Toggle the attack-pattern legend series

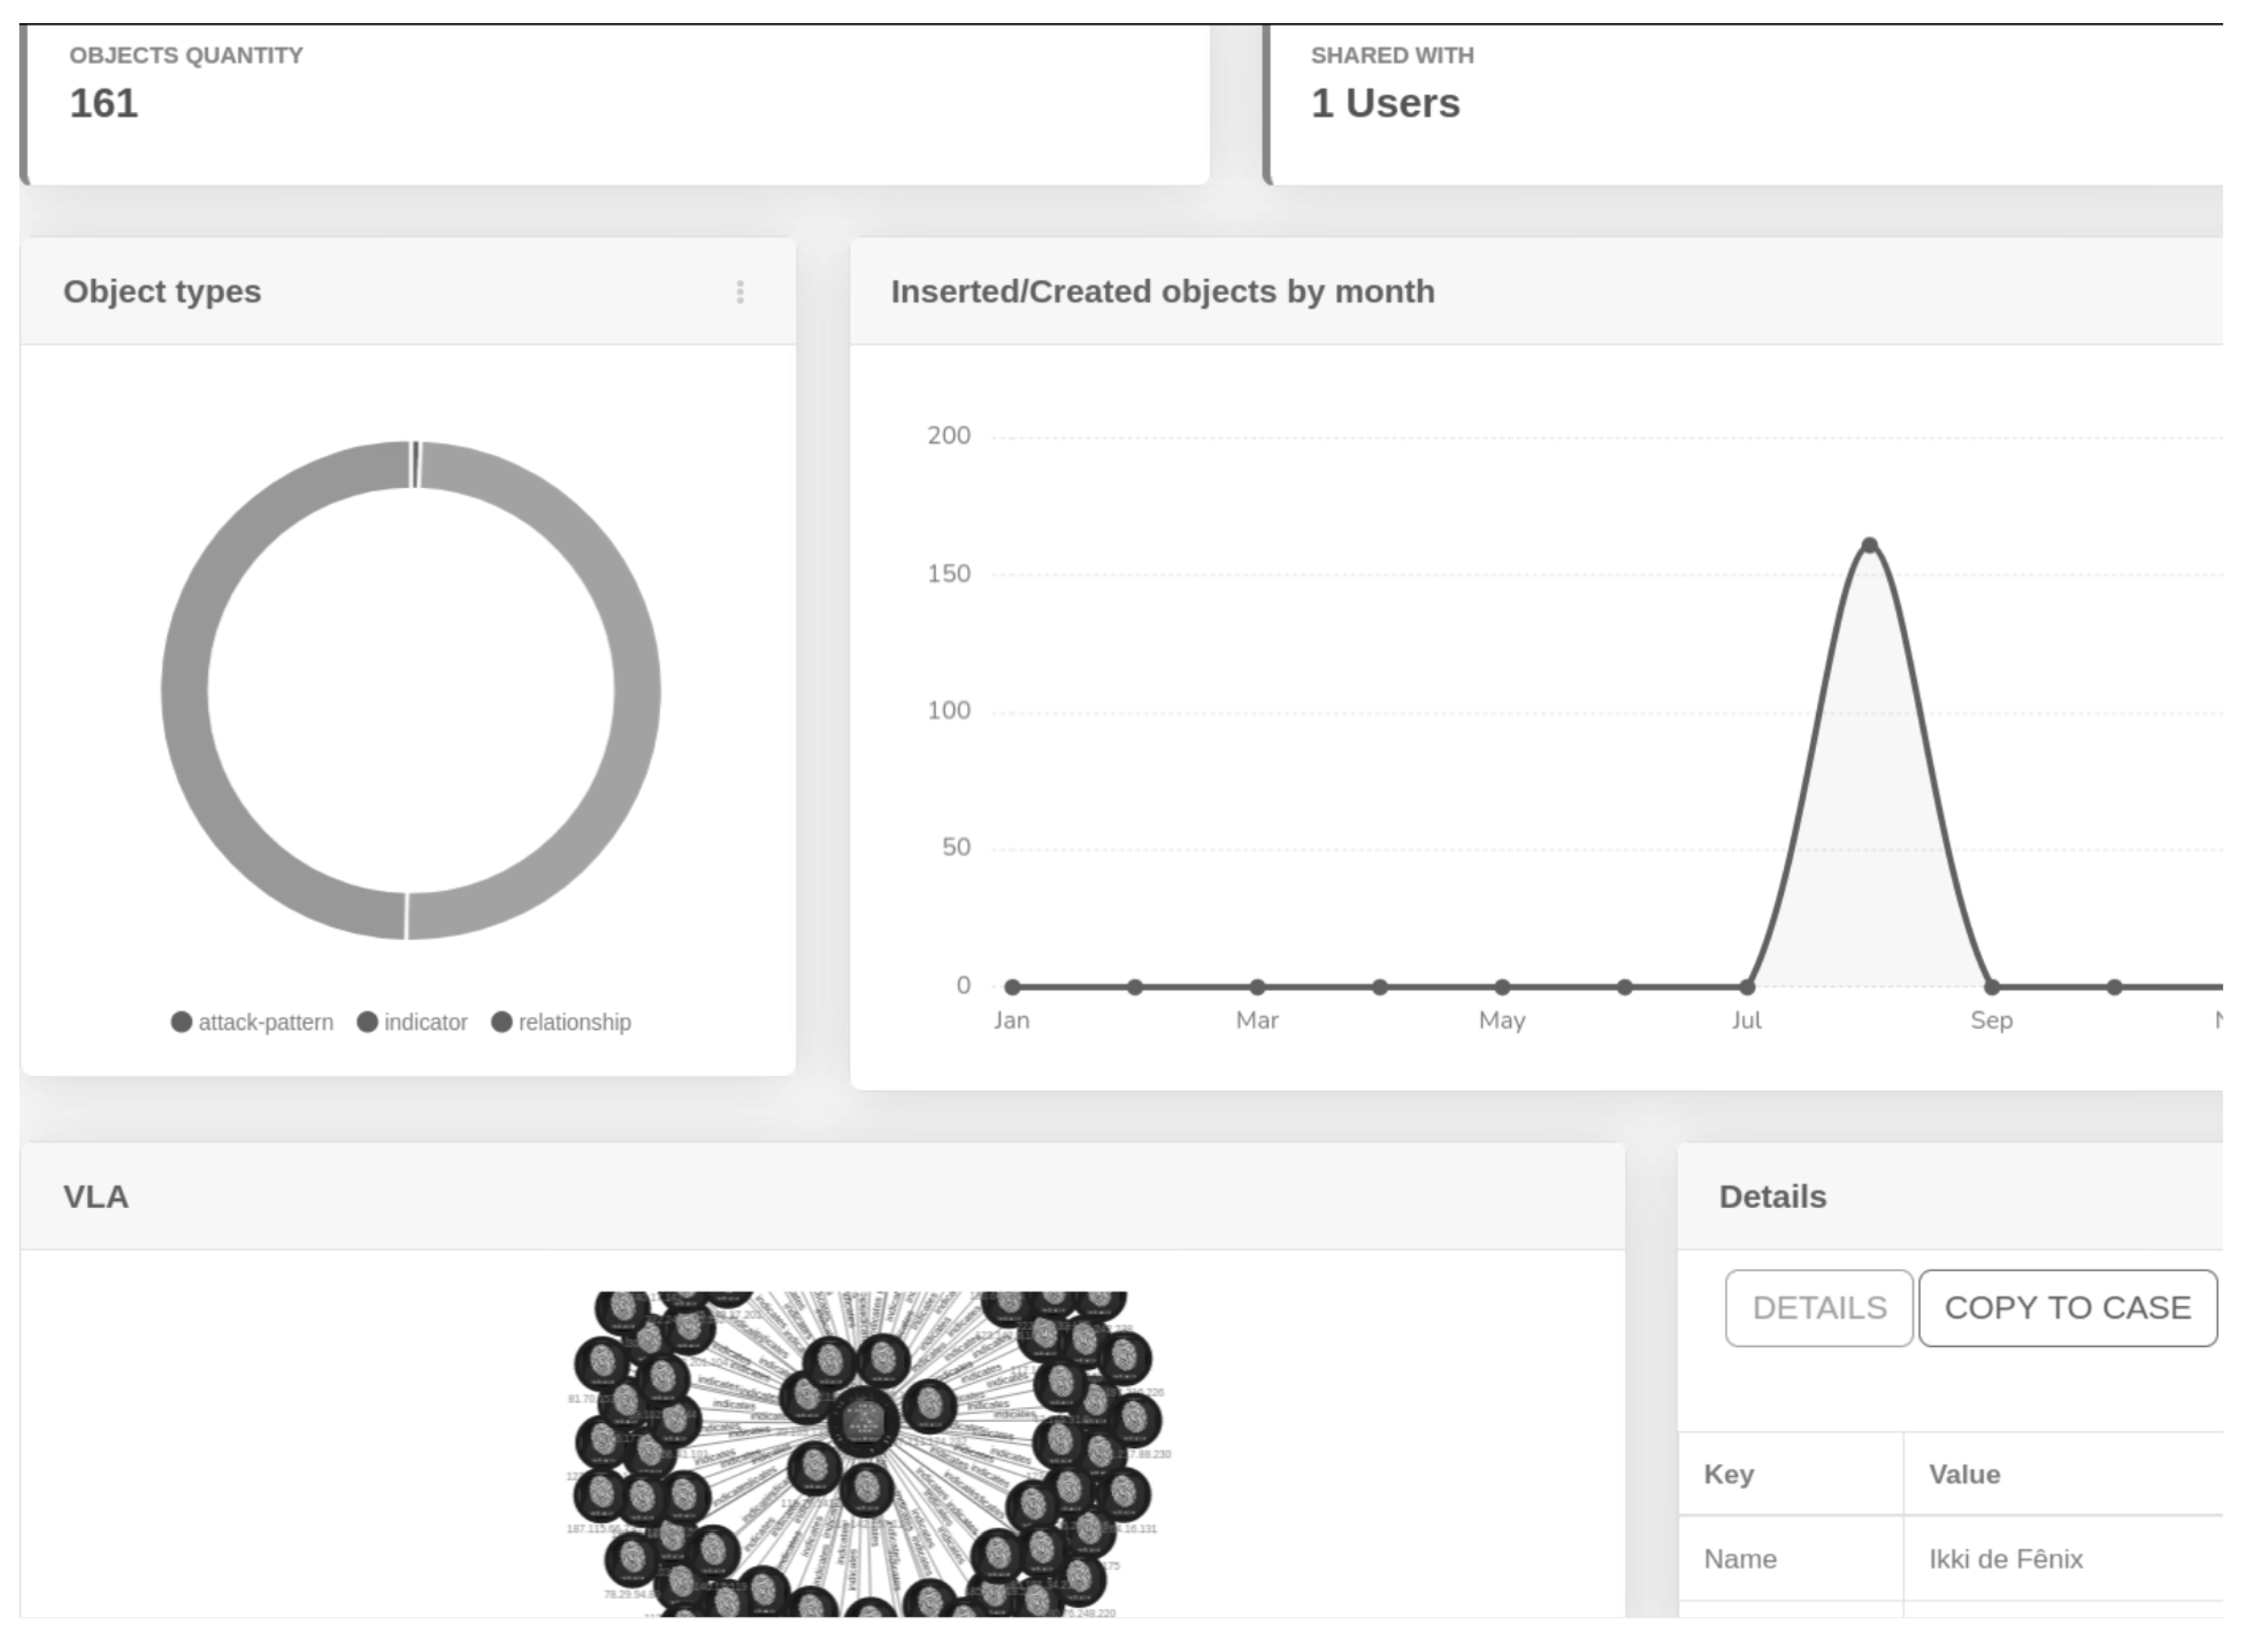265,1022
